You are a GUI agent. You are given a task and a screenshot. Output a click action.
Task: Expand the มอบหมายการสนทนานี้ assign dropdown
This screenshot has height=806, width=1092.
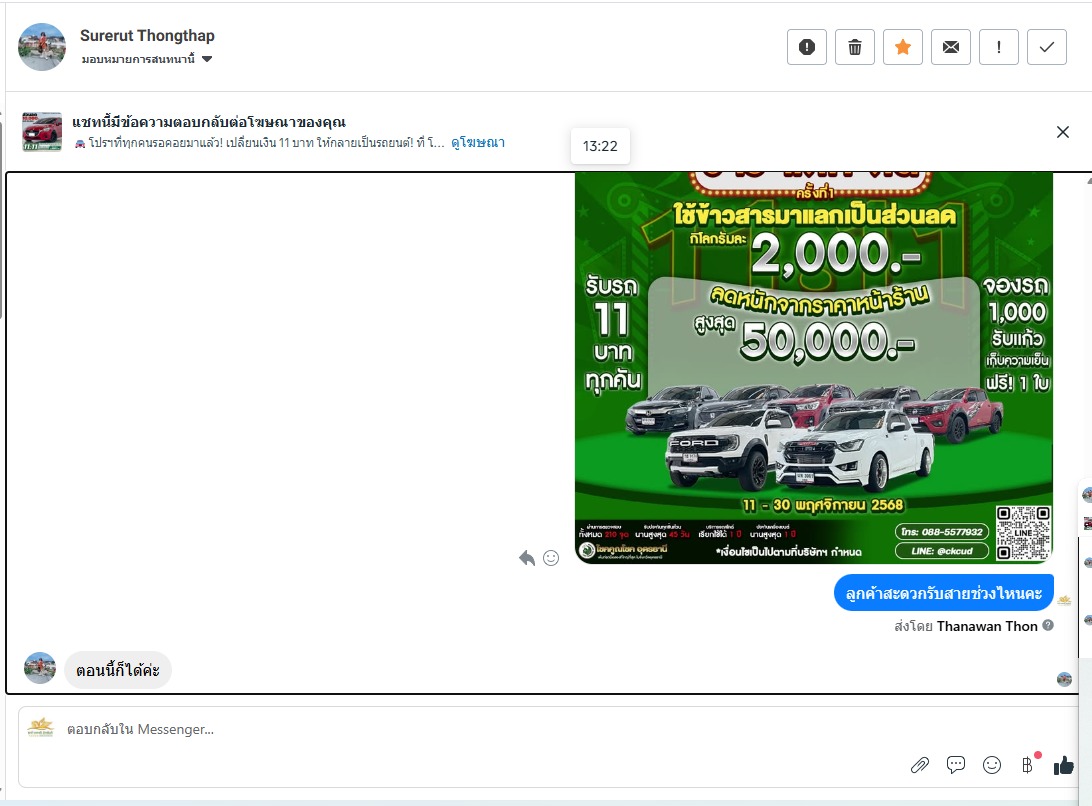pos(146,59)
